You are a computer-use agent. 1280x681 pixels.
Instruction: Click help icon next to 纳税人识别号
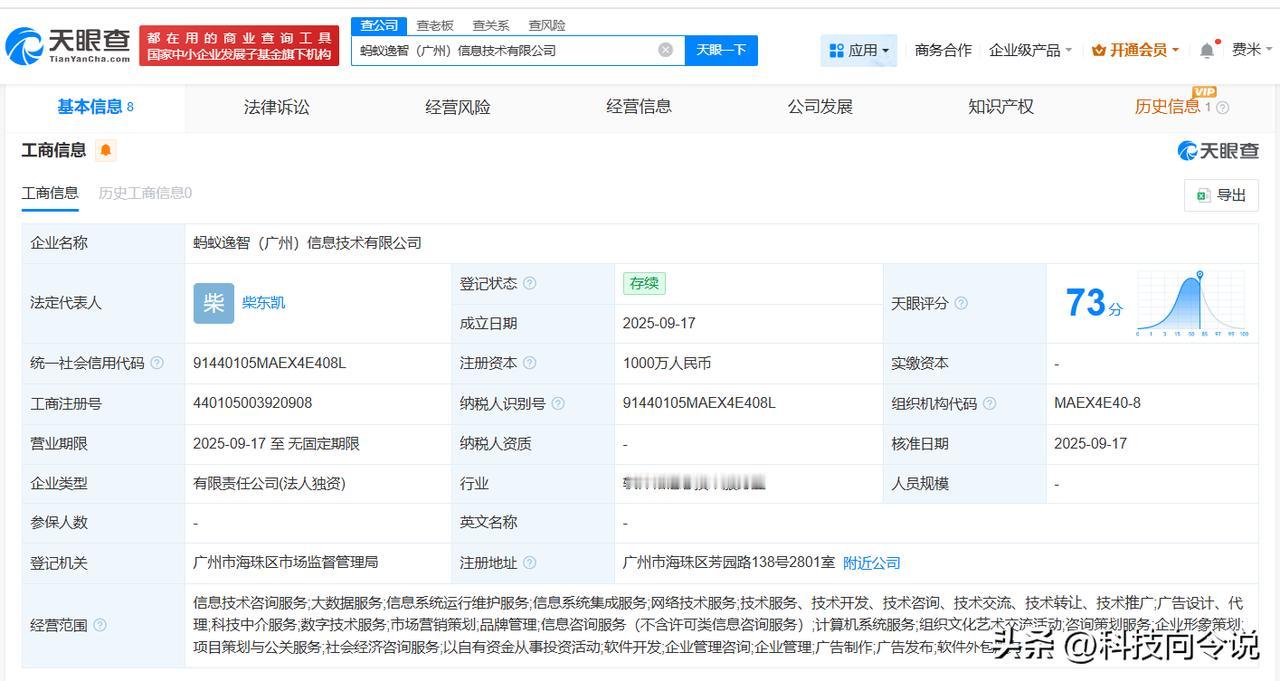[557, 403]
